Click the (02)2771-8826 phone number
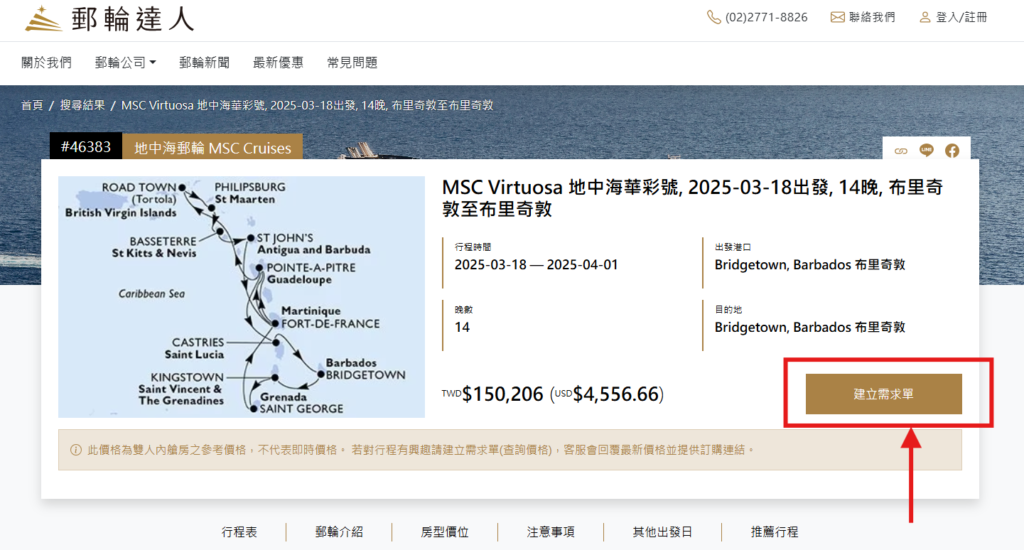 point(766,17)
